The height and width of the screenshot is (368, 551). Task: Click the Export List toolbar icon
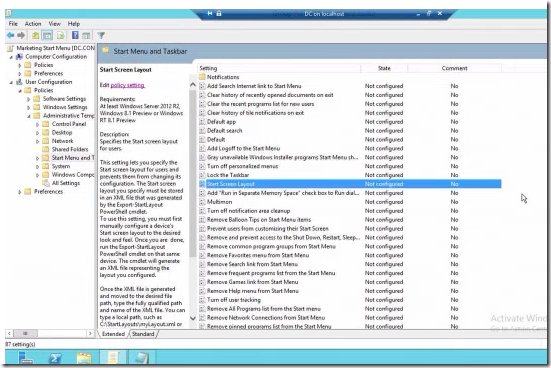point(61,35)
